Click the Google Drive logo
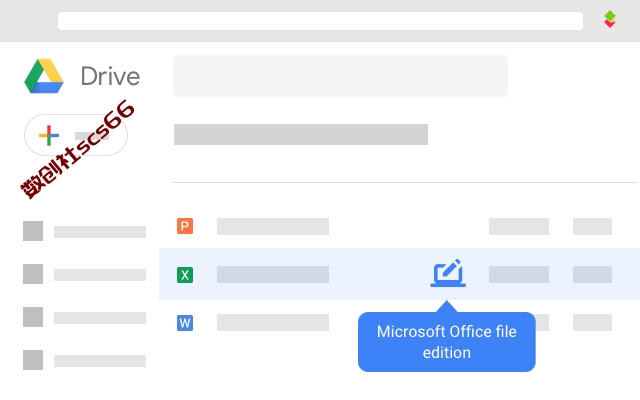The height and width of the screenshot is (400, 640). (x=44, y=76)
